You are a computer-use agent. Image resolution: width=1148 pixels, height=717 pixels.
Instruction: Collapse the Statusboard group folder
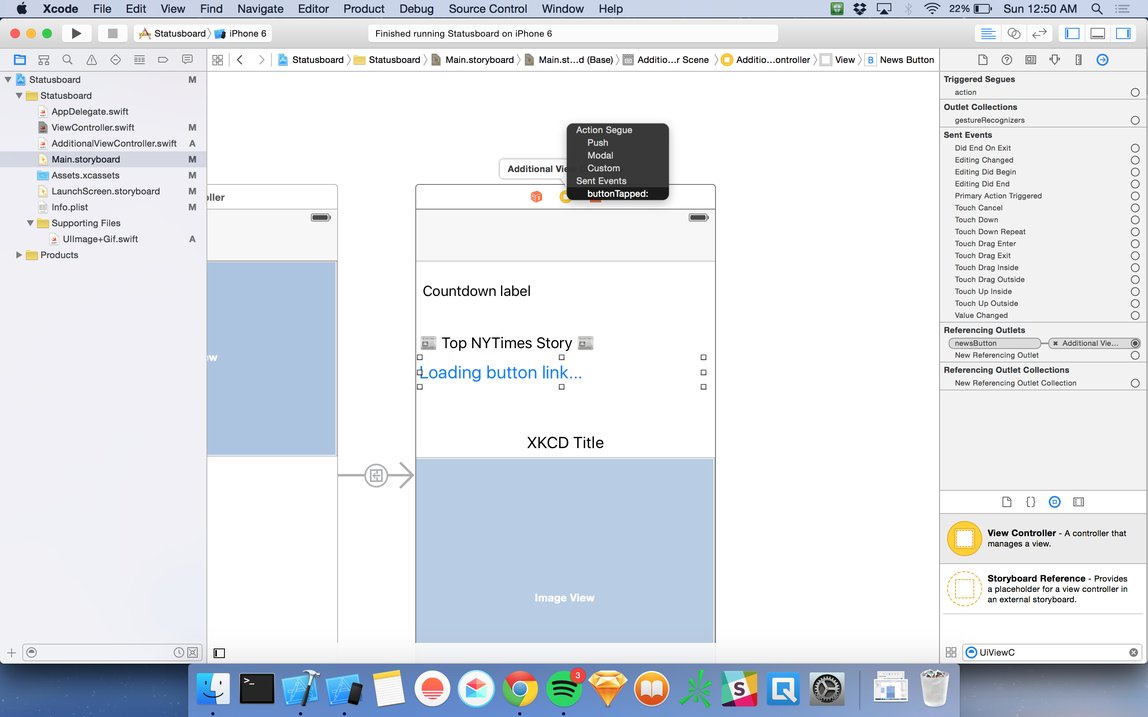[x=19, y=95]
